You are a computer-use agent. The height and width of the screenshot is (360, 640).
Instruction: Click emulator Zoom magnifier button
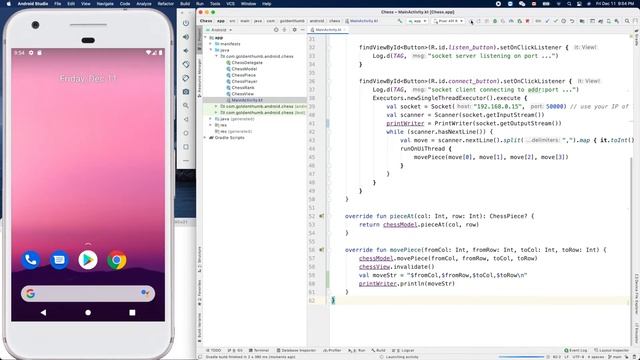click(x=186, y=106)
